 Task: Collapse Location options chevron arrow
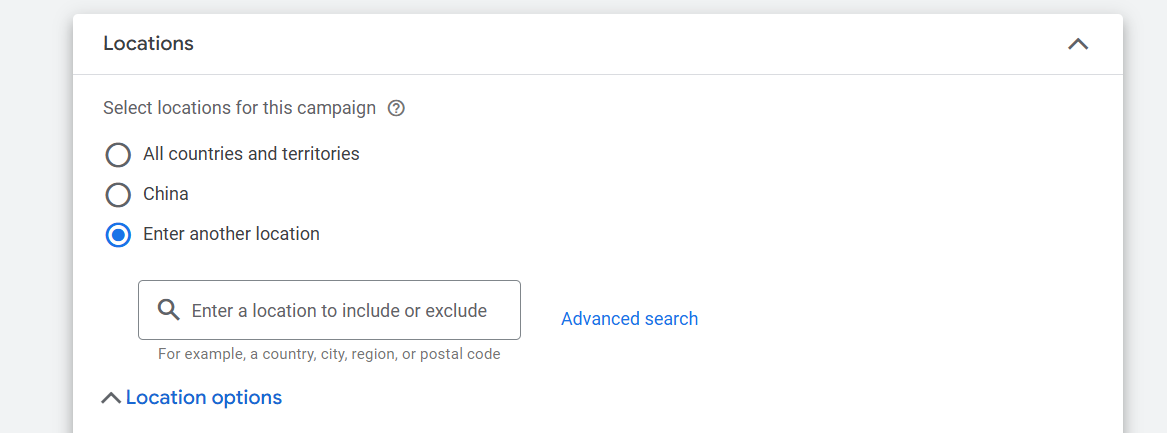coord(111,398)
